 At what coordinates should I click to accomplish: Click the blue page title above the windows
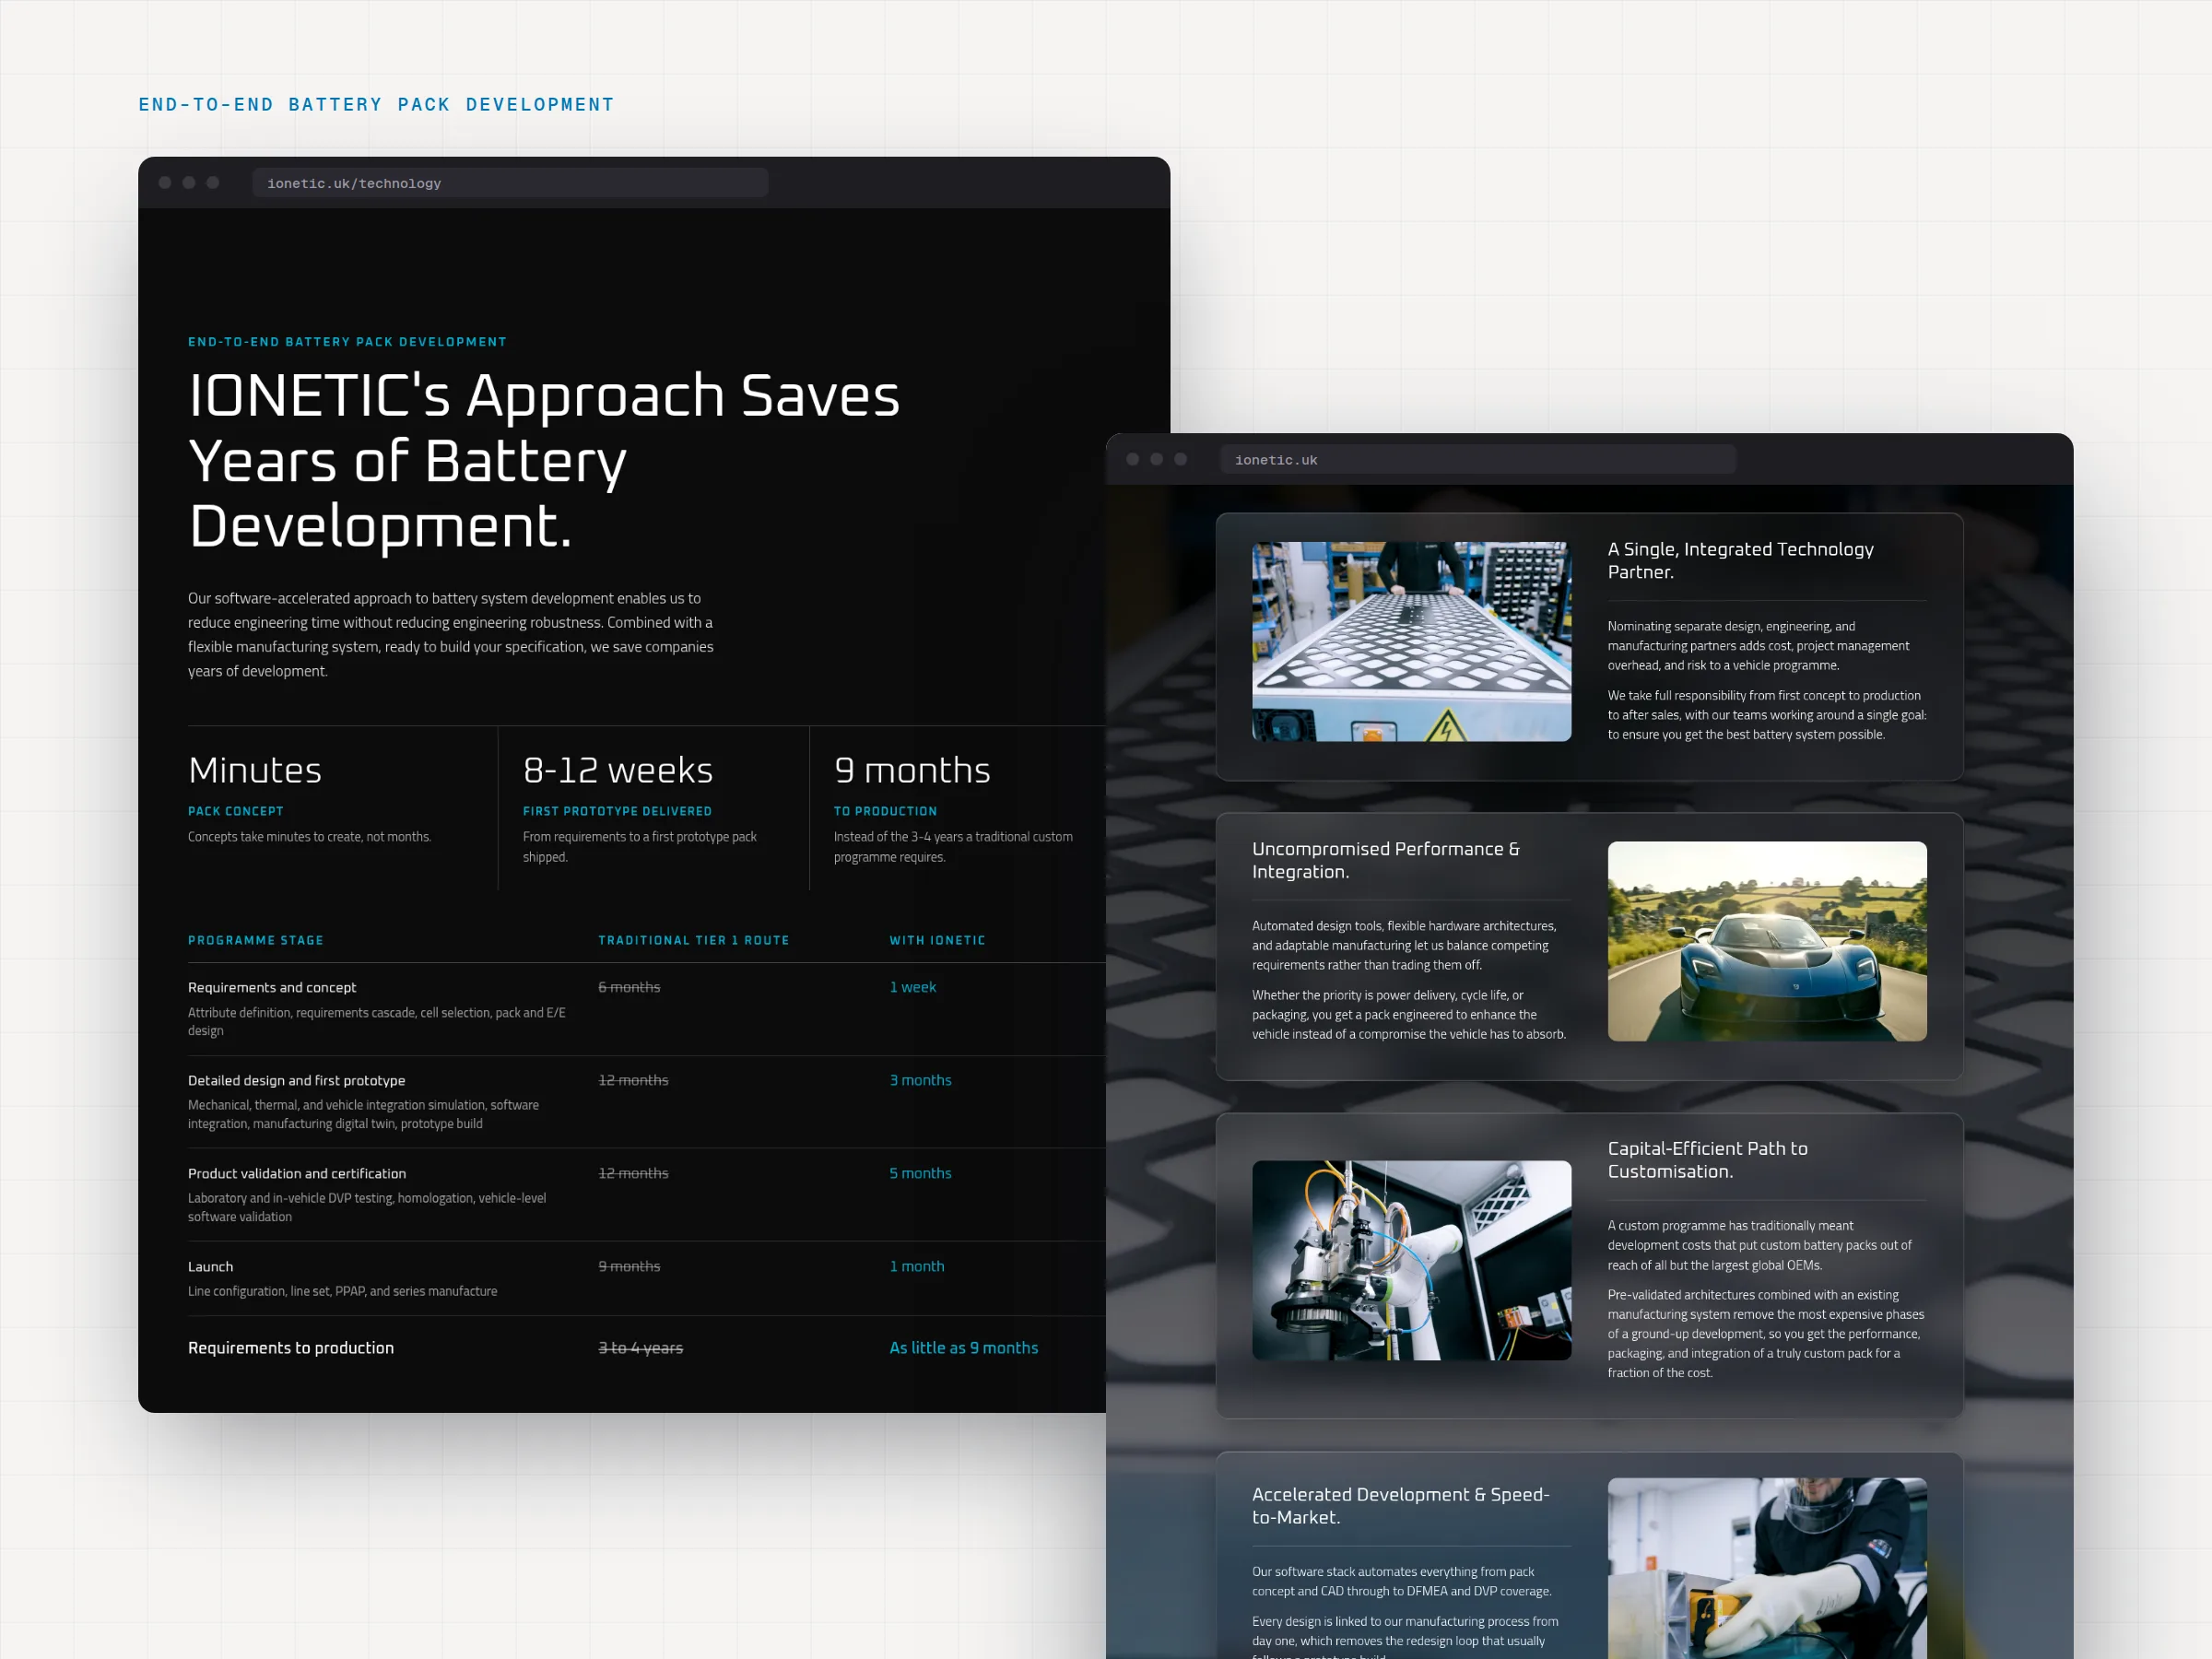376,104
